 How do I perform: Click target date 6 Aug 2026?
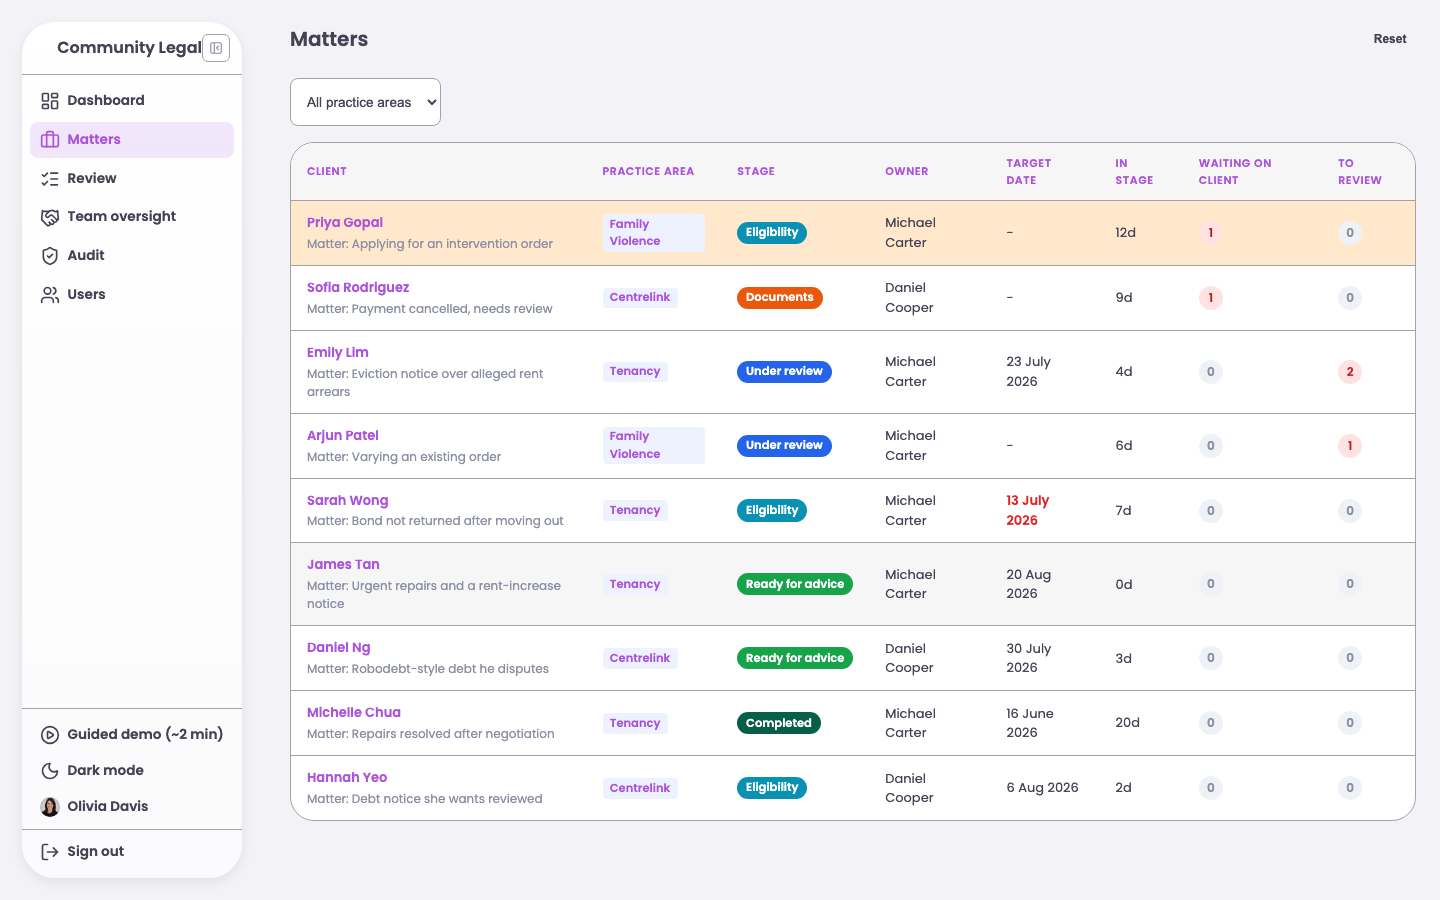[x=1042, y=788]
